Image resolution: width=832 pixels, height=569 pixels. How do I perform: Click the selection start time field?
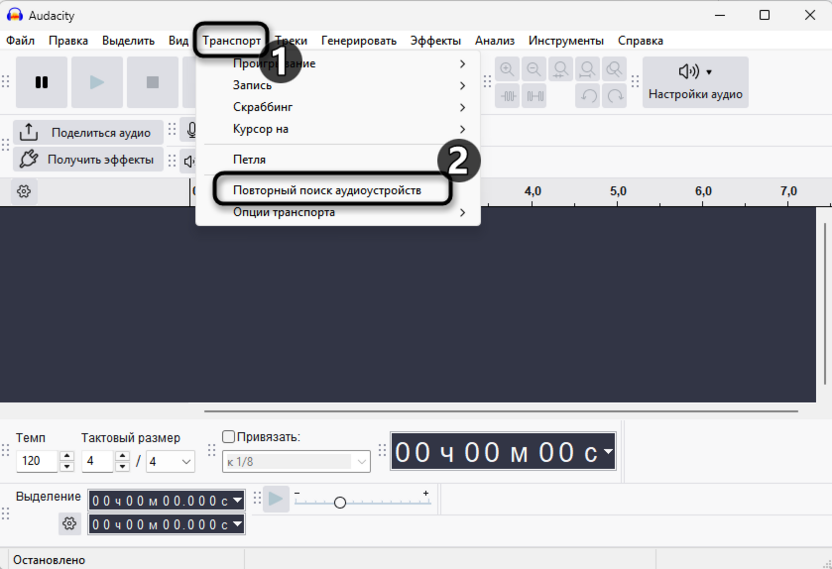[166, 500]
